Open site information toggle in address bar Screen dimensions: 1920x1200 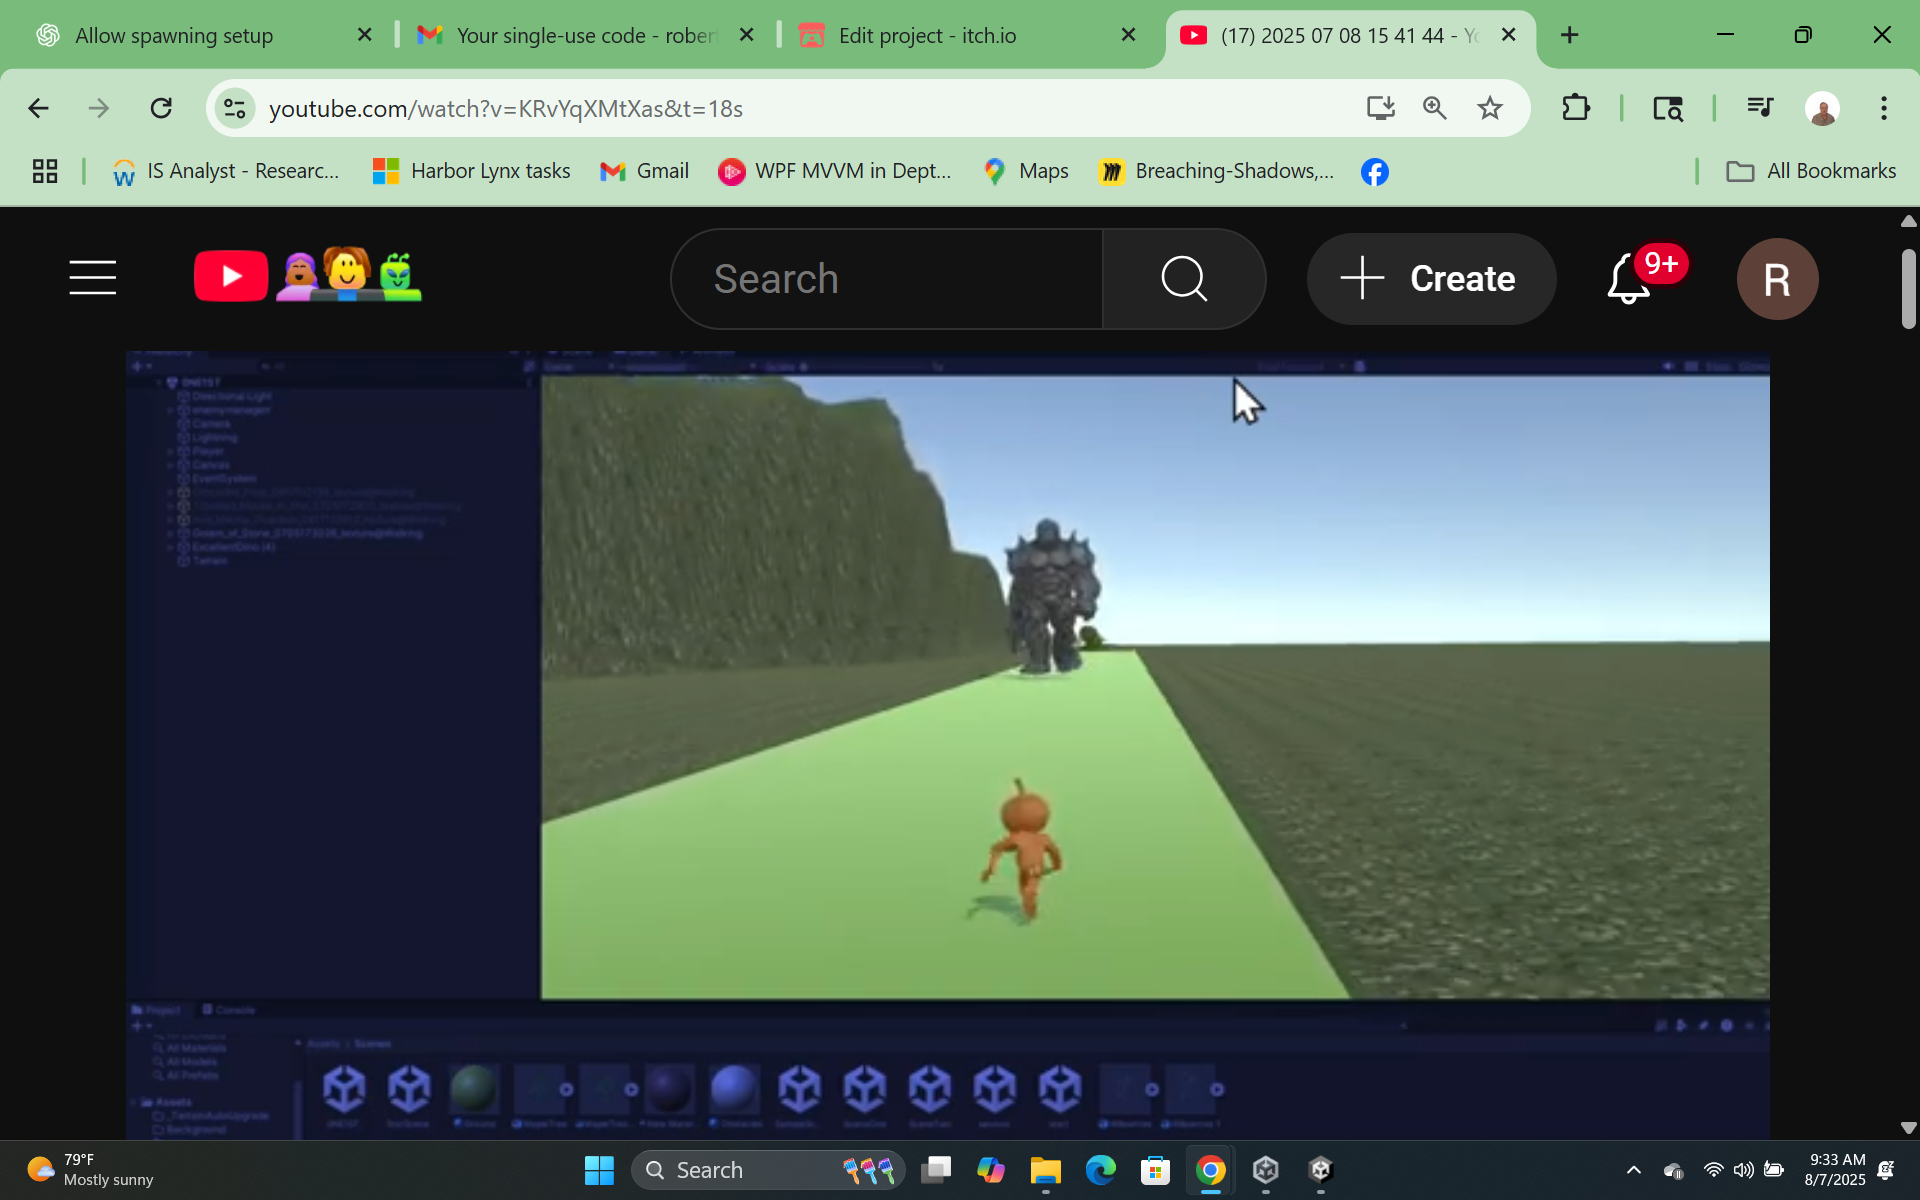pos(234,108)
